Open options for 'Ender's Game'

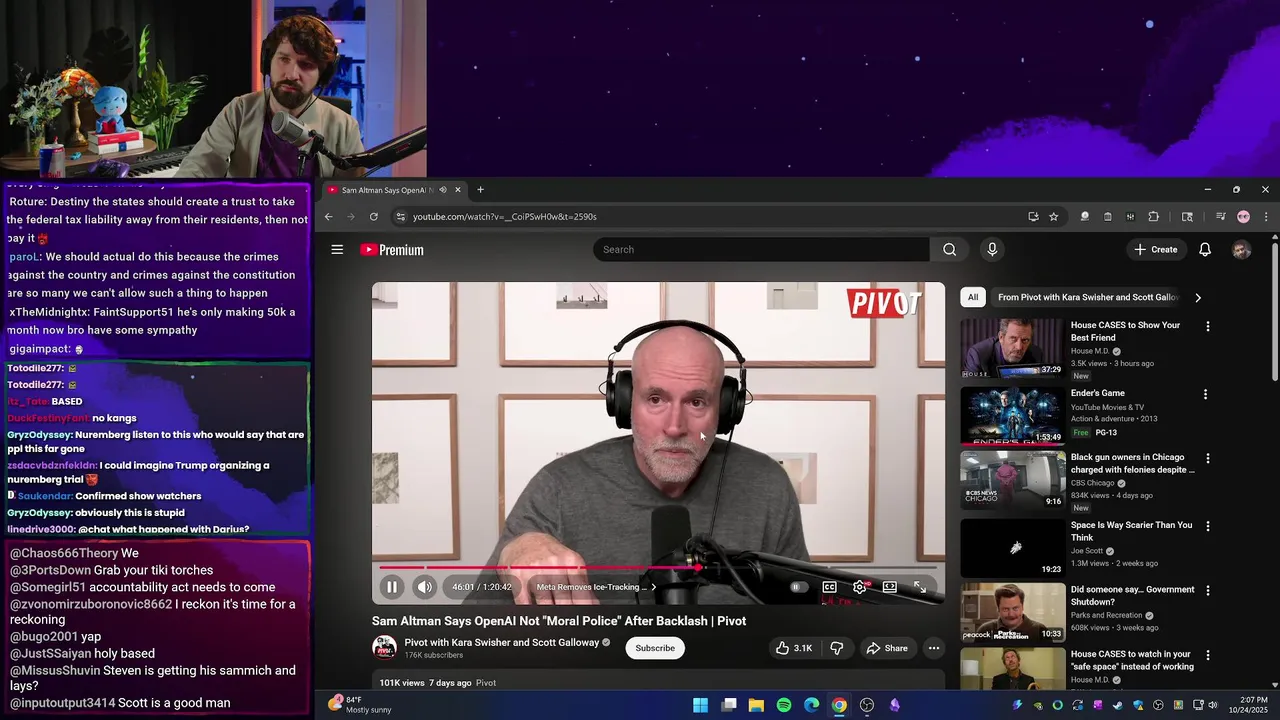coord(1205,394)
